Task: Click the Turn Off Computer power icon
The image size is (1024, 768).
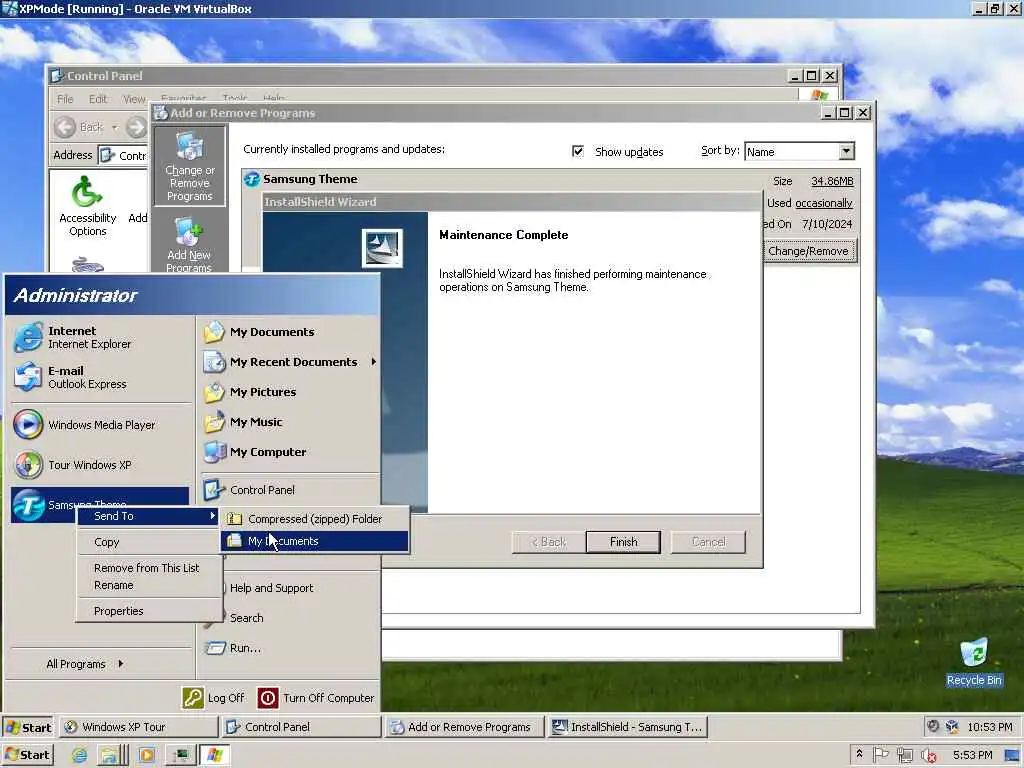Action: [268, 698]
